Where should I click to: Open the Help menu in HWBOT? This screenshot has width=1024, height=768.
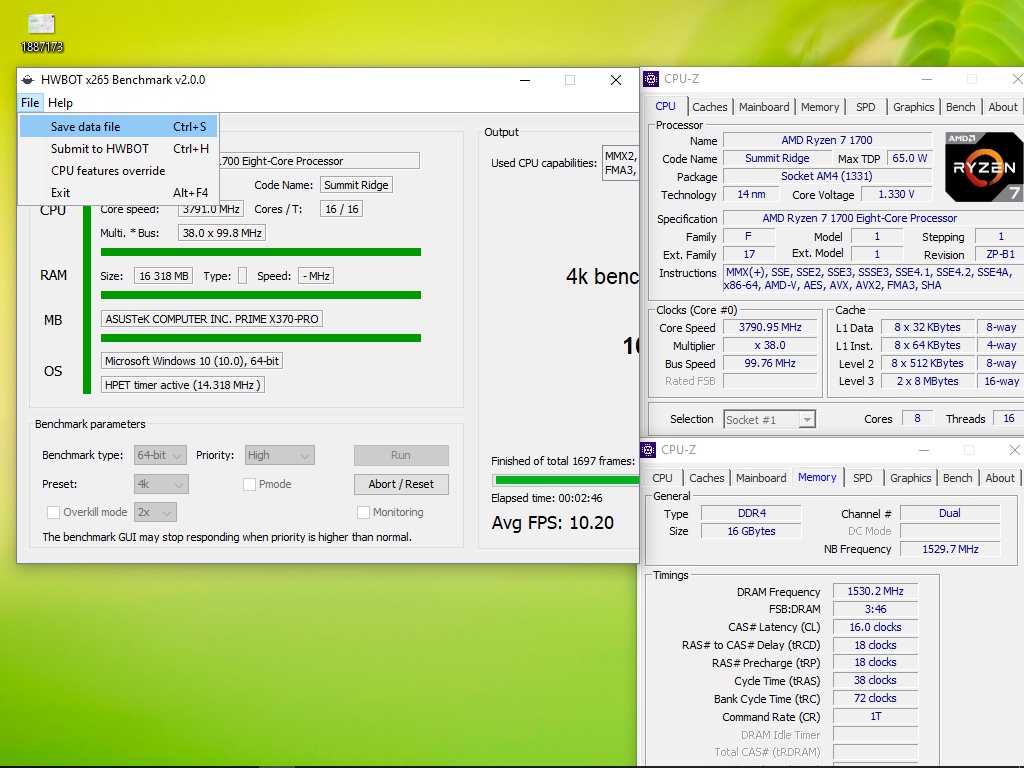60,103
